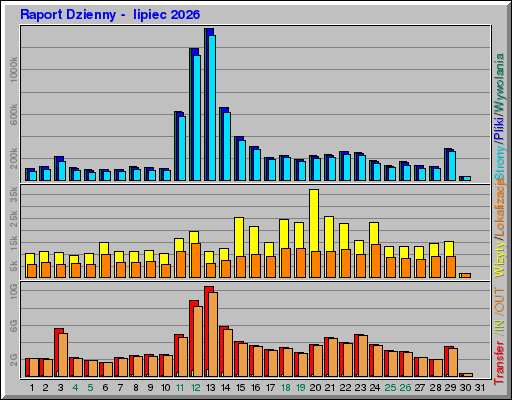Select green day 25 label
Screen dimensions: 512x400
390,388
